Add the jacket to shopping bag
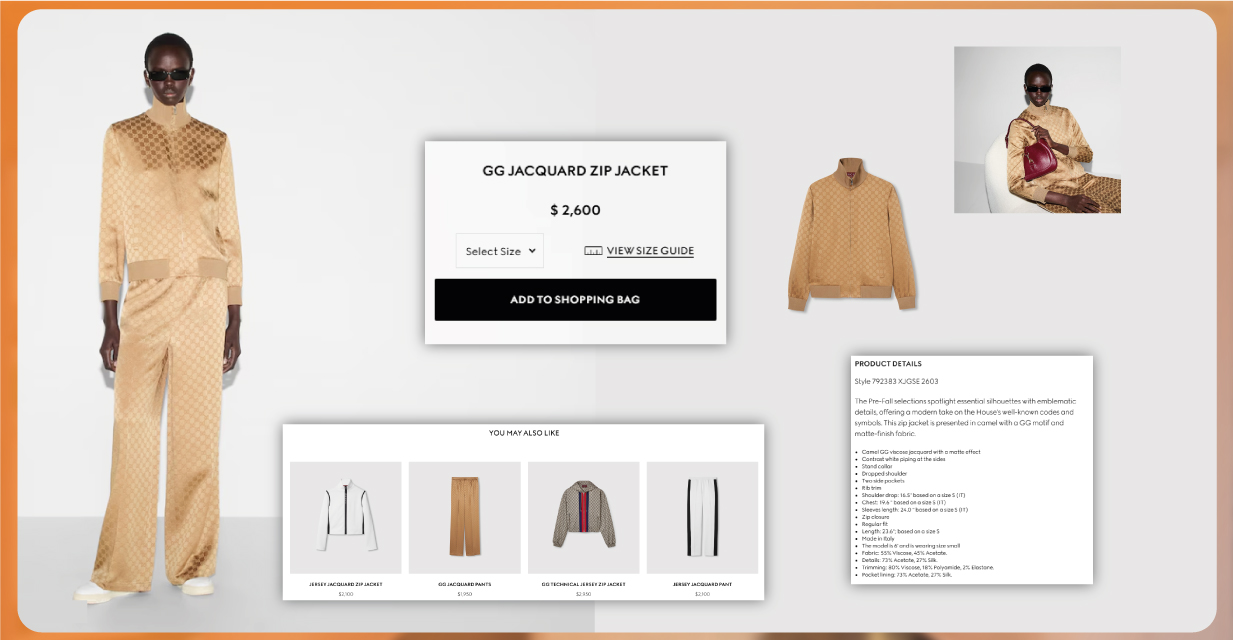 pos(575,300)
